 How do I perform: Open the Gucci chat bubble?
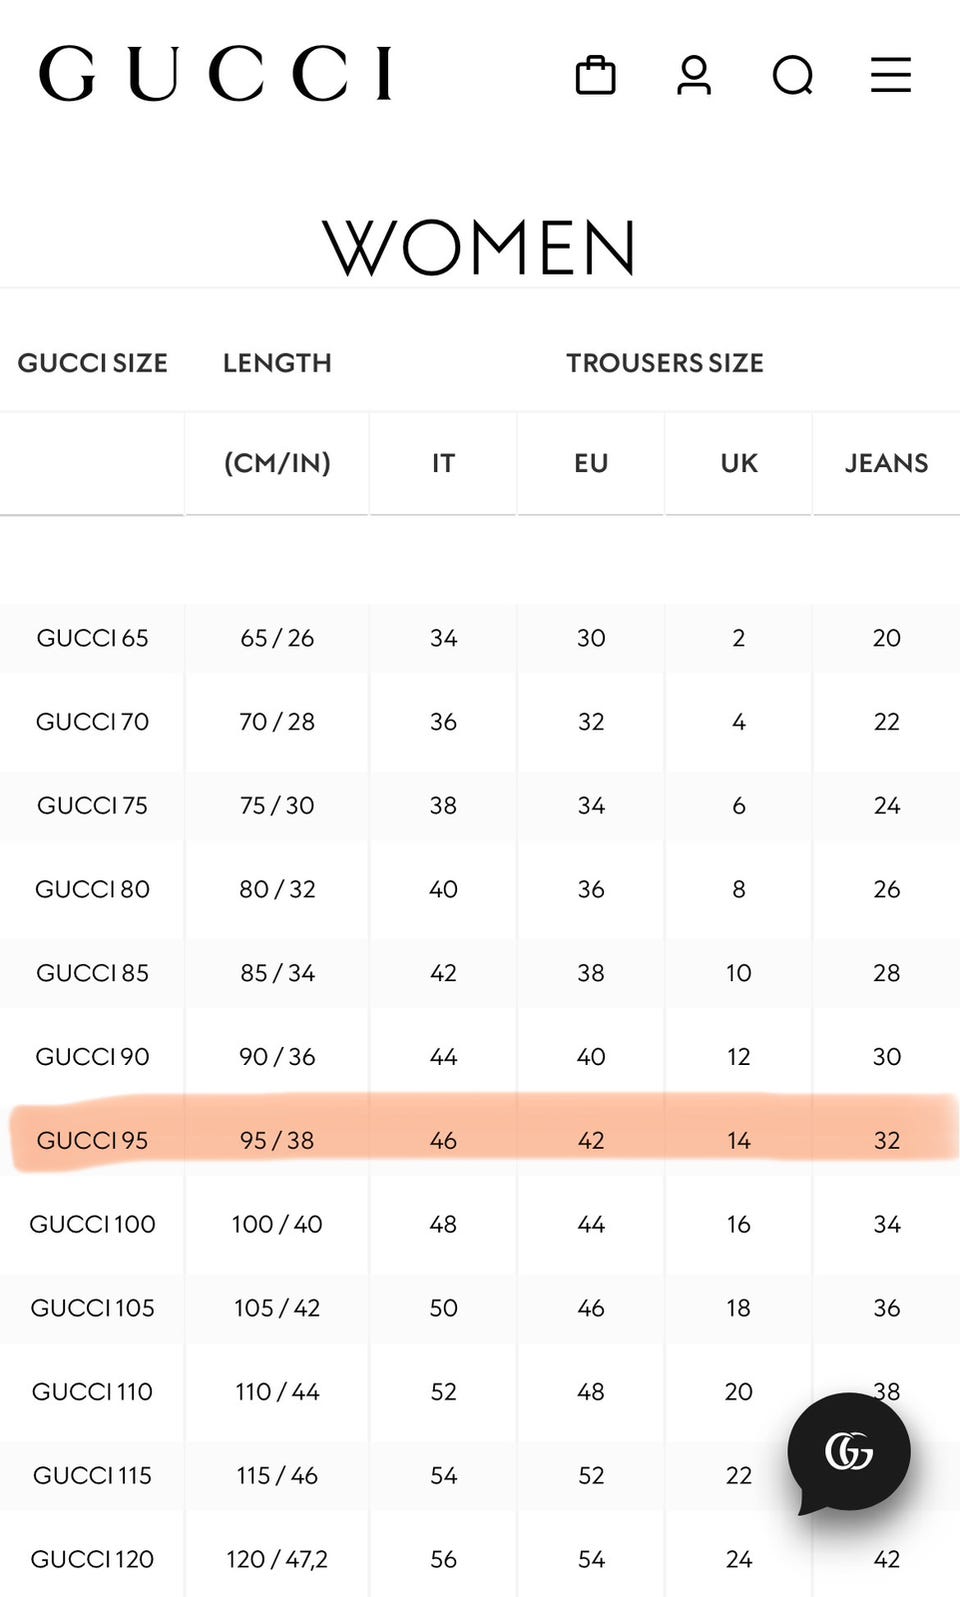(848, 1452)
